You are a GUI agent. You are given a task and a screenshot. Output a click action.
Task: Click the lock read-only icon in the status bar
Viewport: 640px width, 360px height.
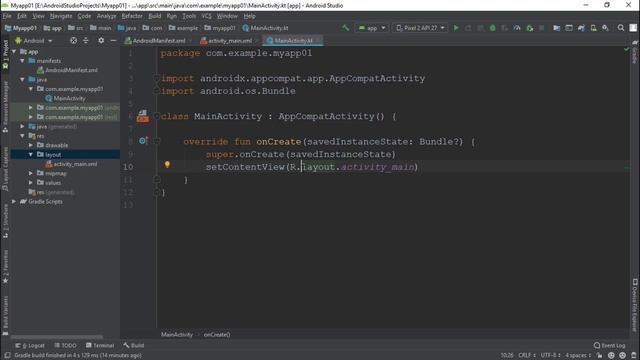(600, 356)
